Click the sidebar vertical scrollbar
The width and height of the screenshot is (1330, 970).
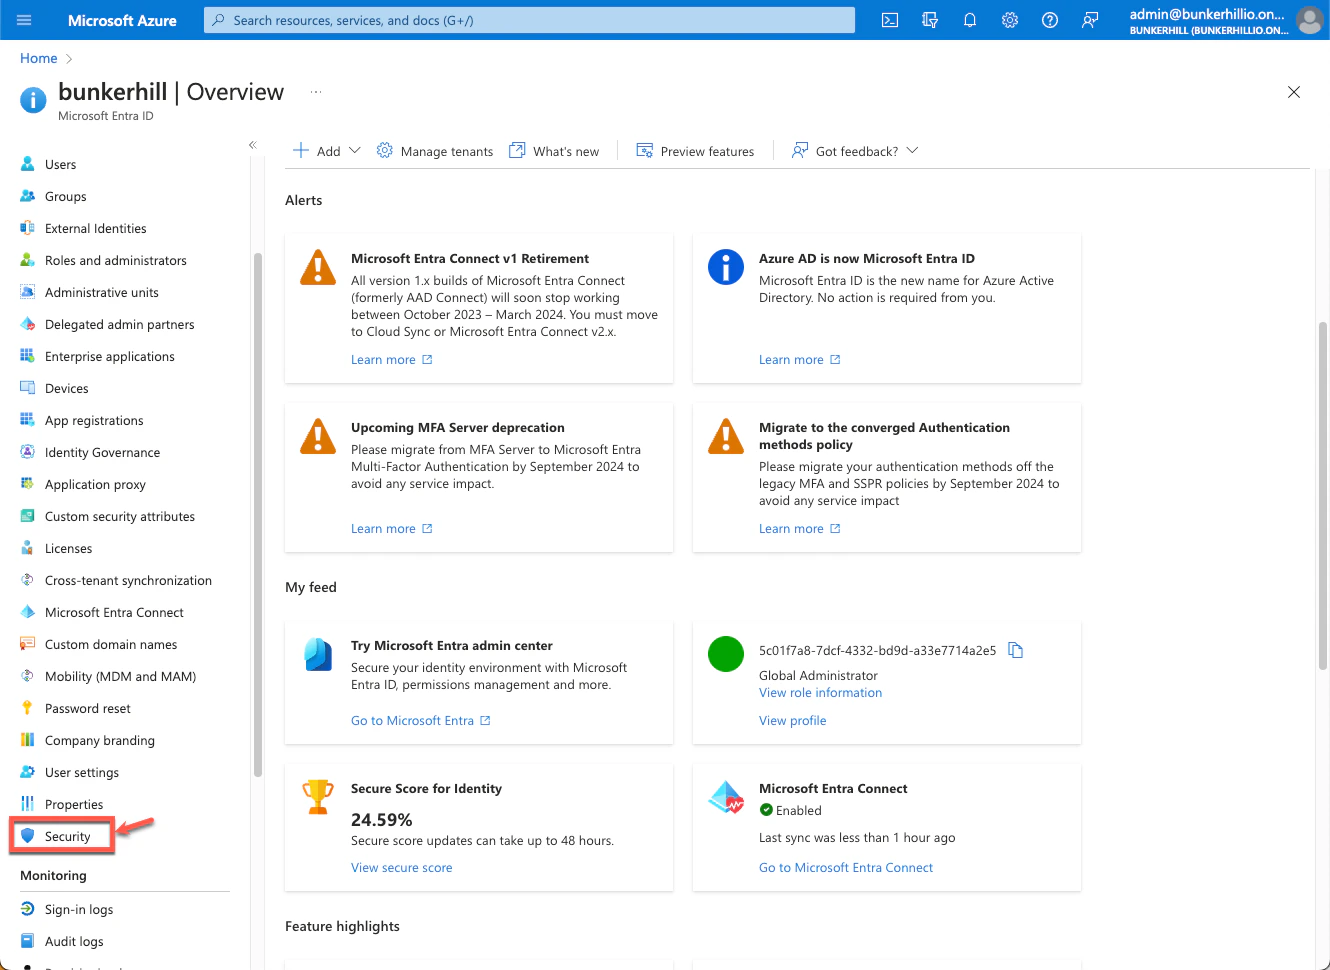[x=258, y=514]
